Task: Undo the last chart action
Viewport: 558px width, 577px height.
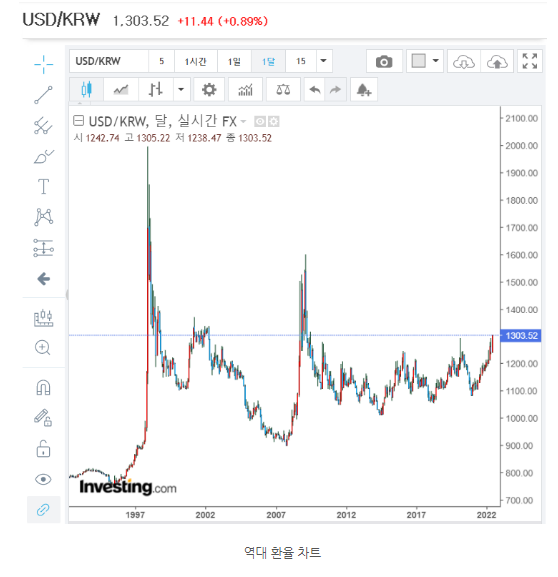Action: point(315,89)
